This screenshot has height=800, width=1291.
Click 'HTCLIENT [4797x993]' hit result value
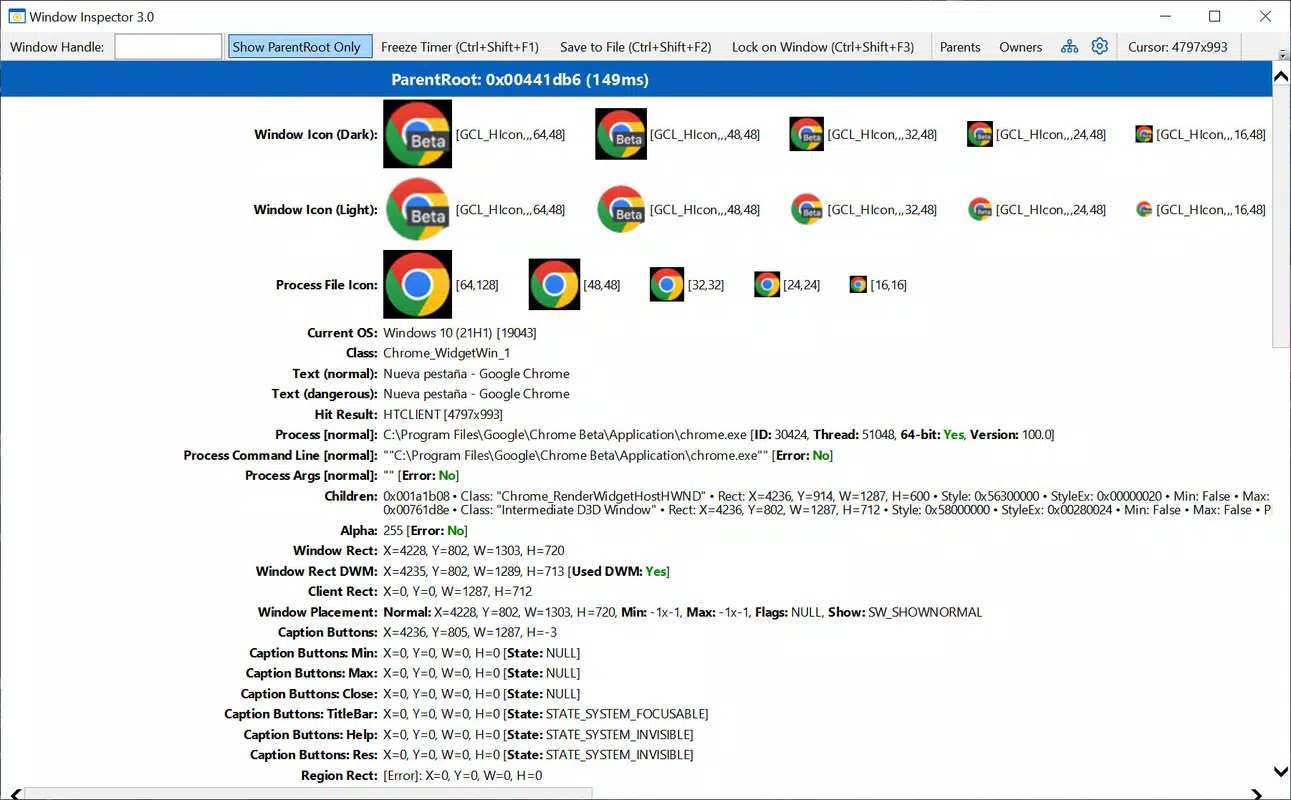click(443, 414)
